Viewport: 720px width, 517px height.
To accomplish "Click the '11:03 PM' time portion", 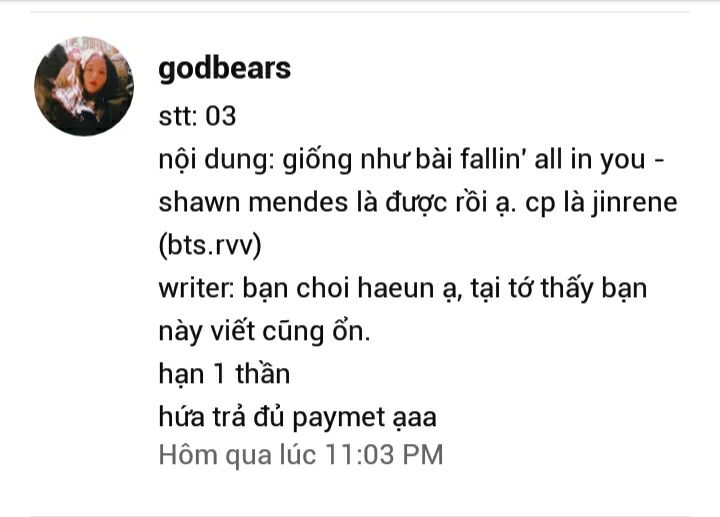I will point(384,455).
